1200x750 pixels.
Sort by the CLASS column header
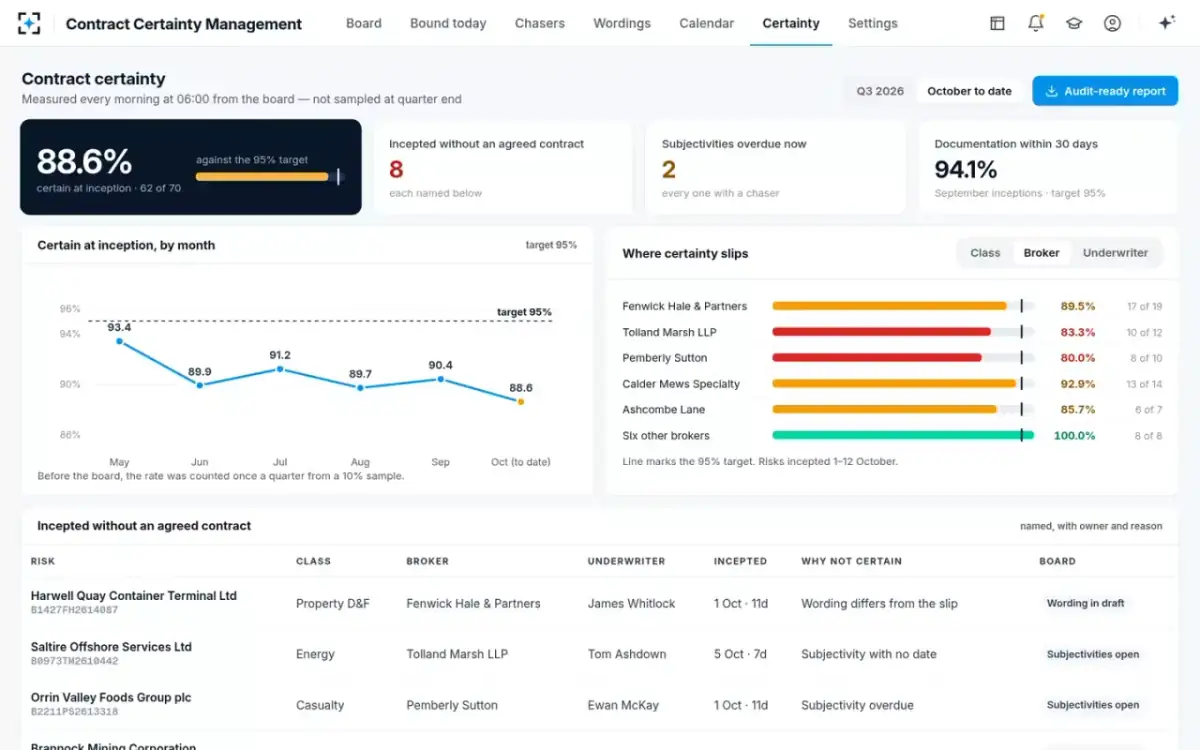[313, 561]
